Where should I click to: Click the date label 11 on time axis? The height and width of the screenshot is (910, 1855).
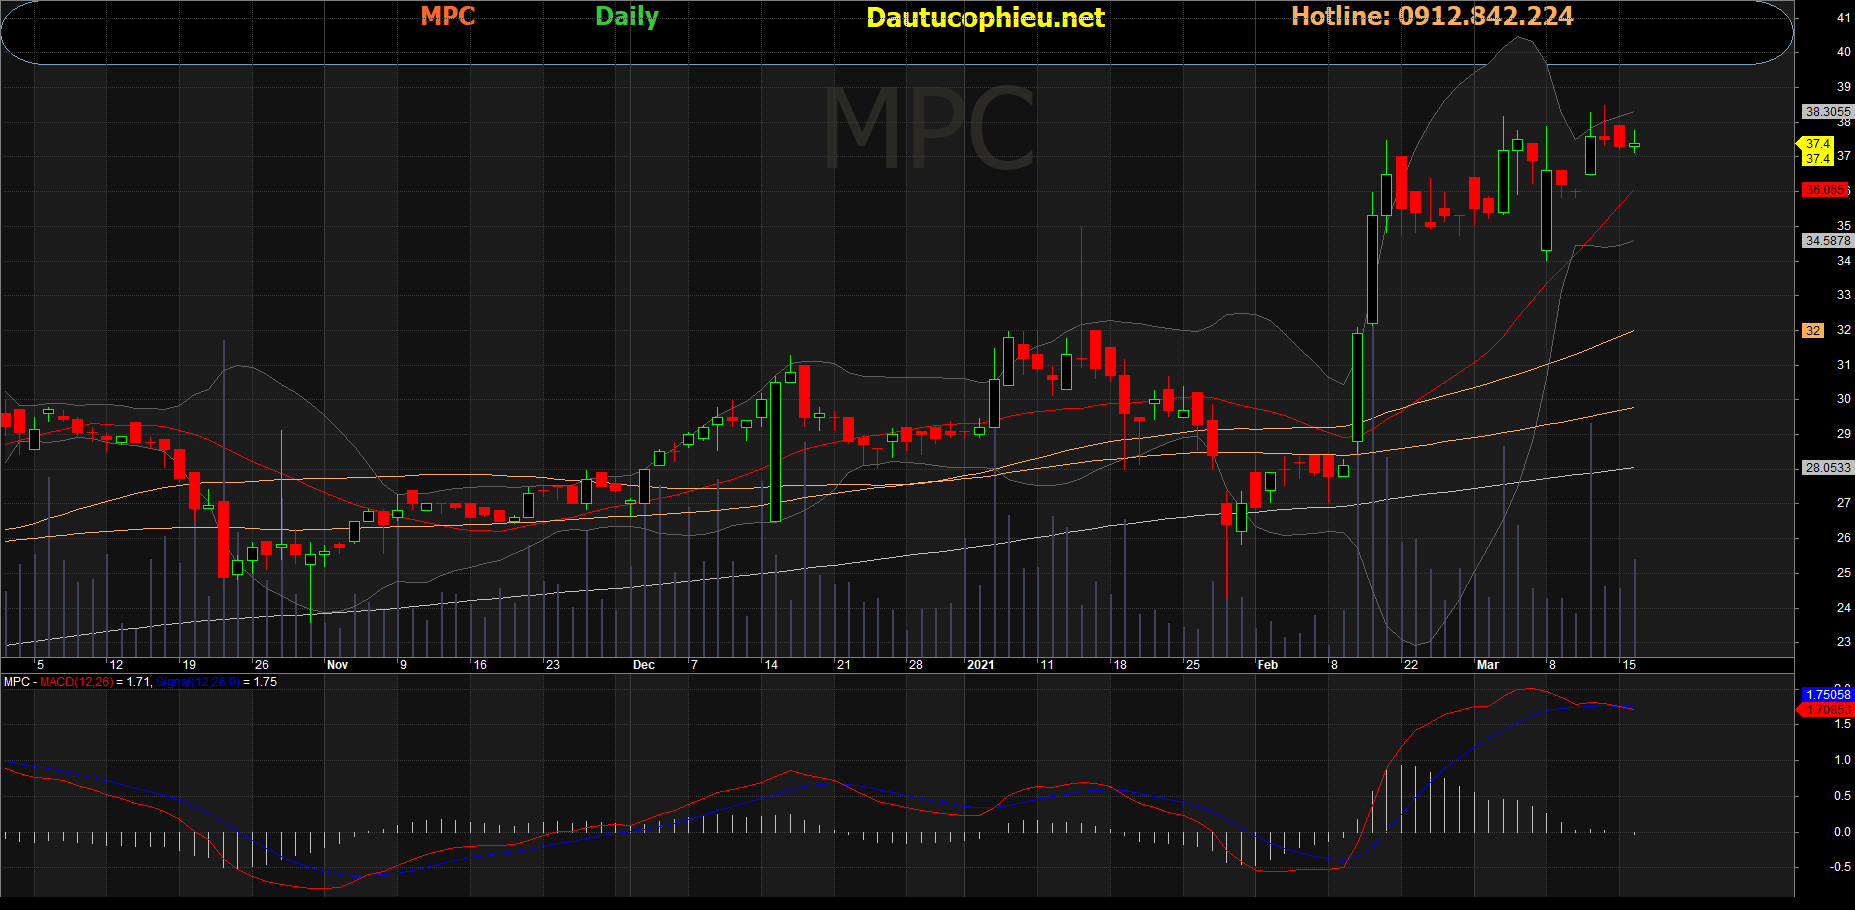pos(1047,665)
